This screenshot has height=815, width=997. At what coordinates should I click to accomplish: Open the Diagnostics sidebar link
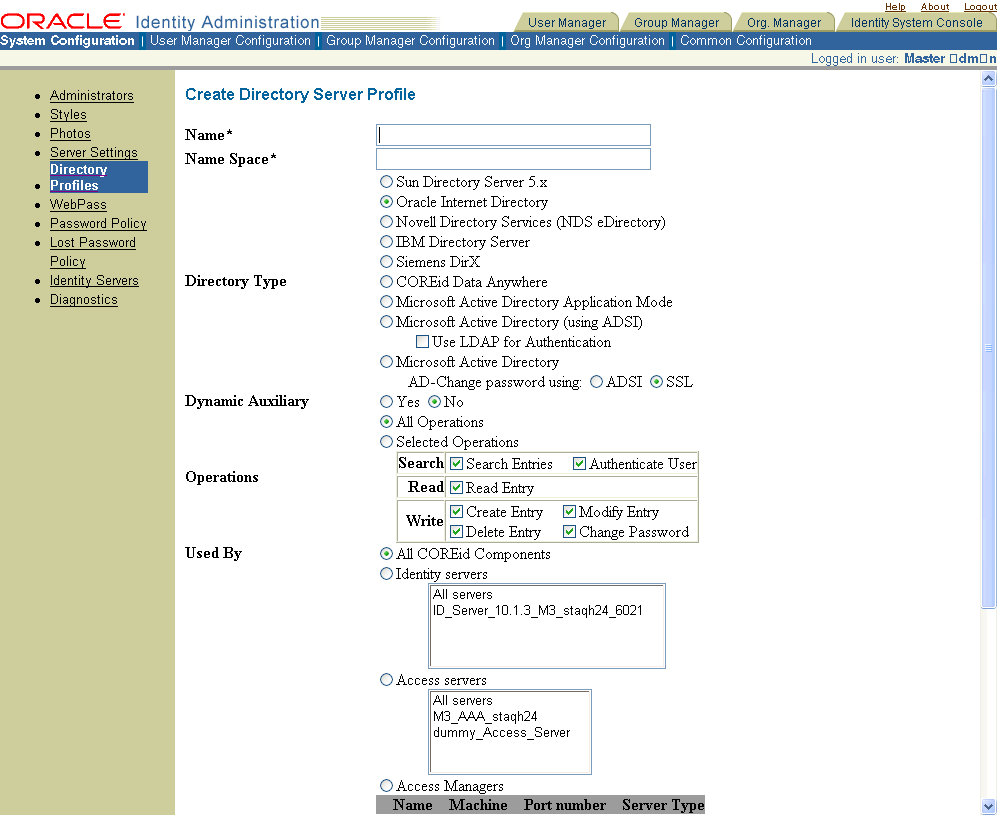(x=83, y=300)
